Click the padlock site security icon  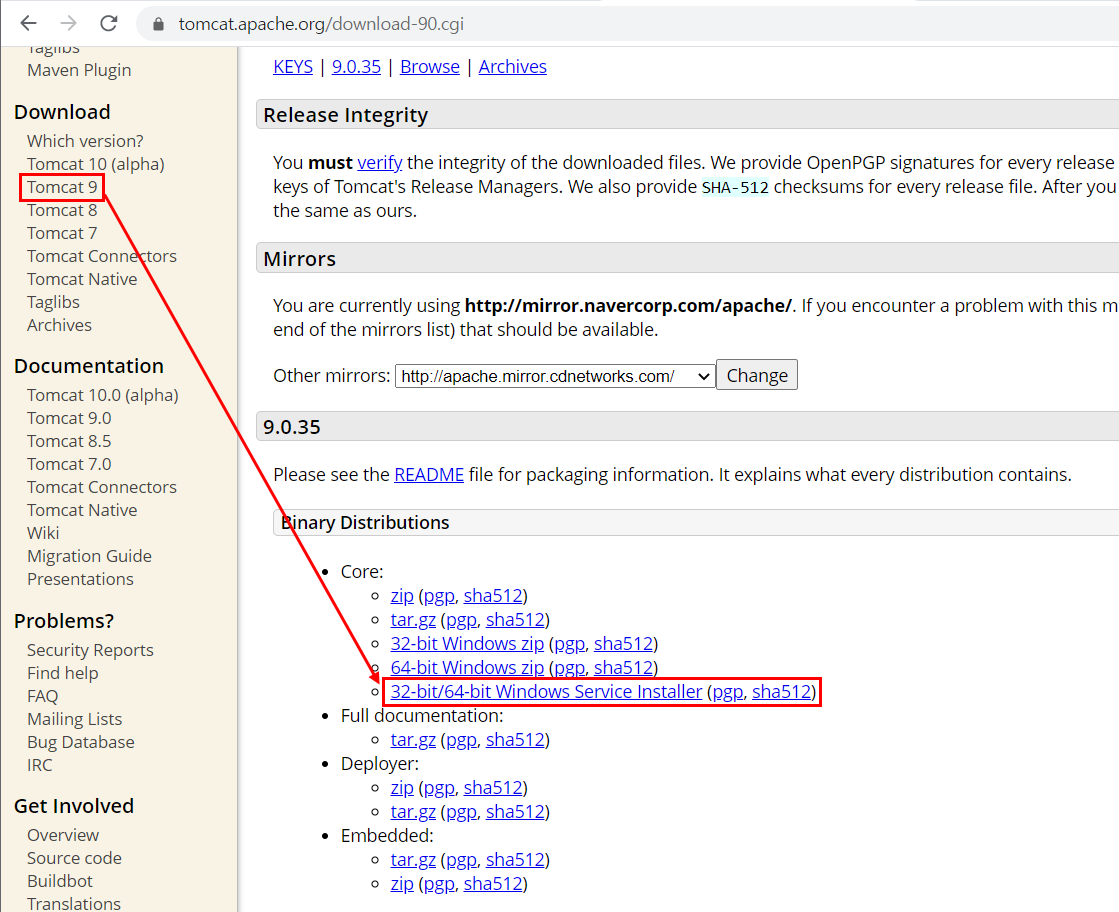point(158,24)
